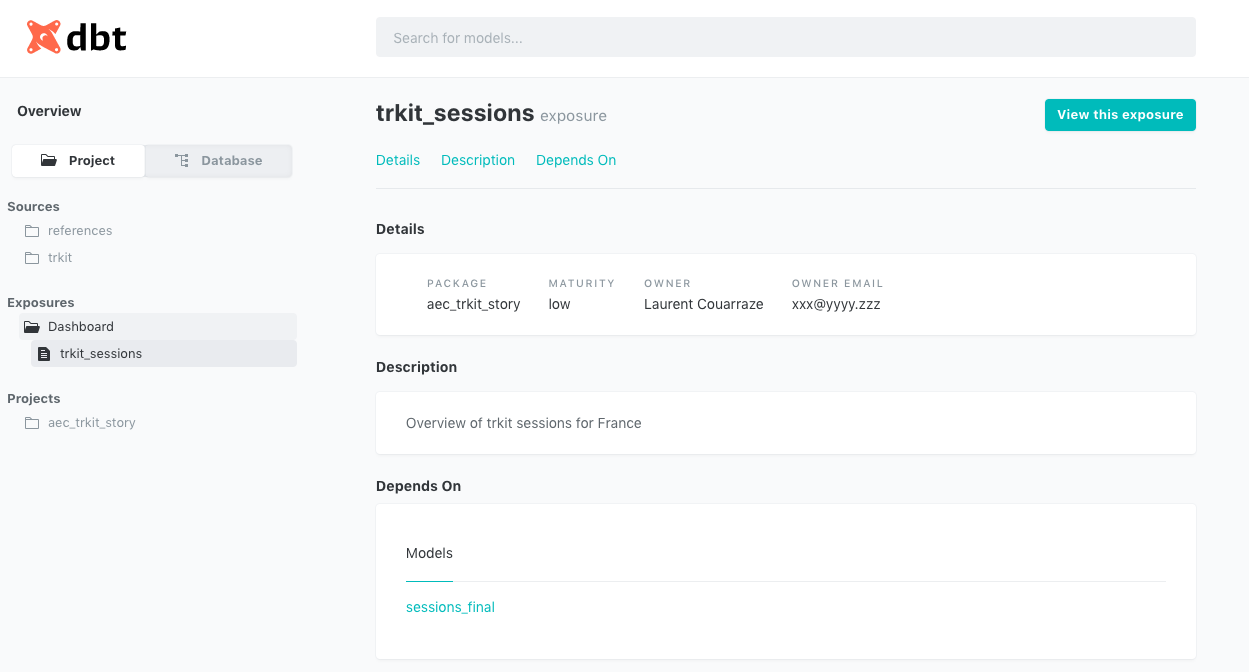Screen dimensions: 1249x672
Task: Click the folder icon beside aec_trkit_story
Action: point(32,423)
